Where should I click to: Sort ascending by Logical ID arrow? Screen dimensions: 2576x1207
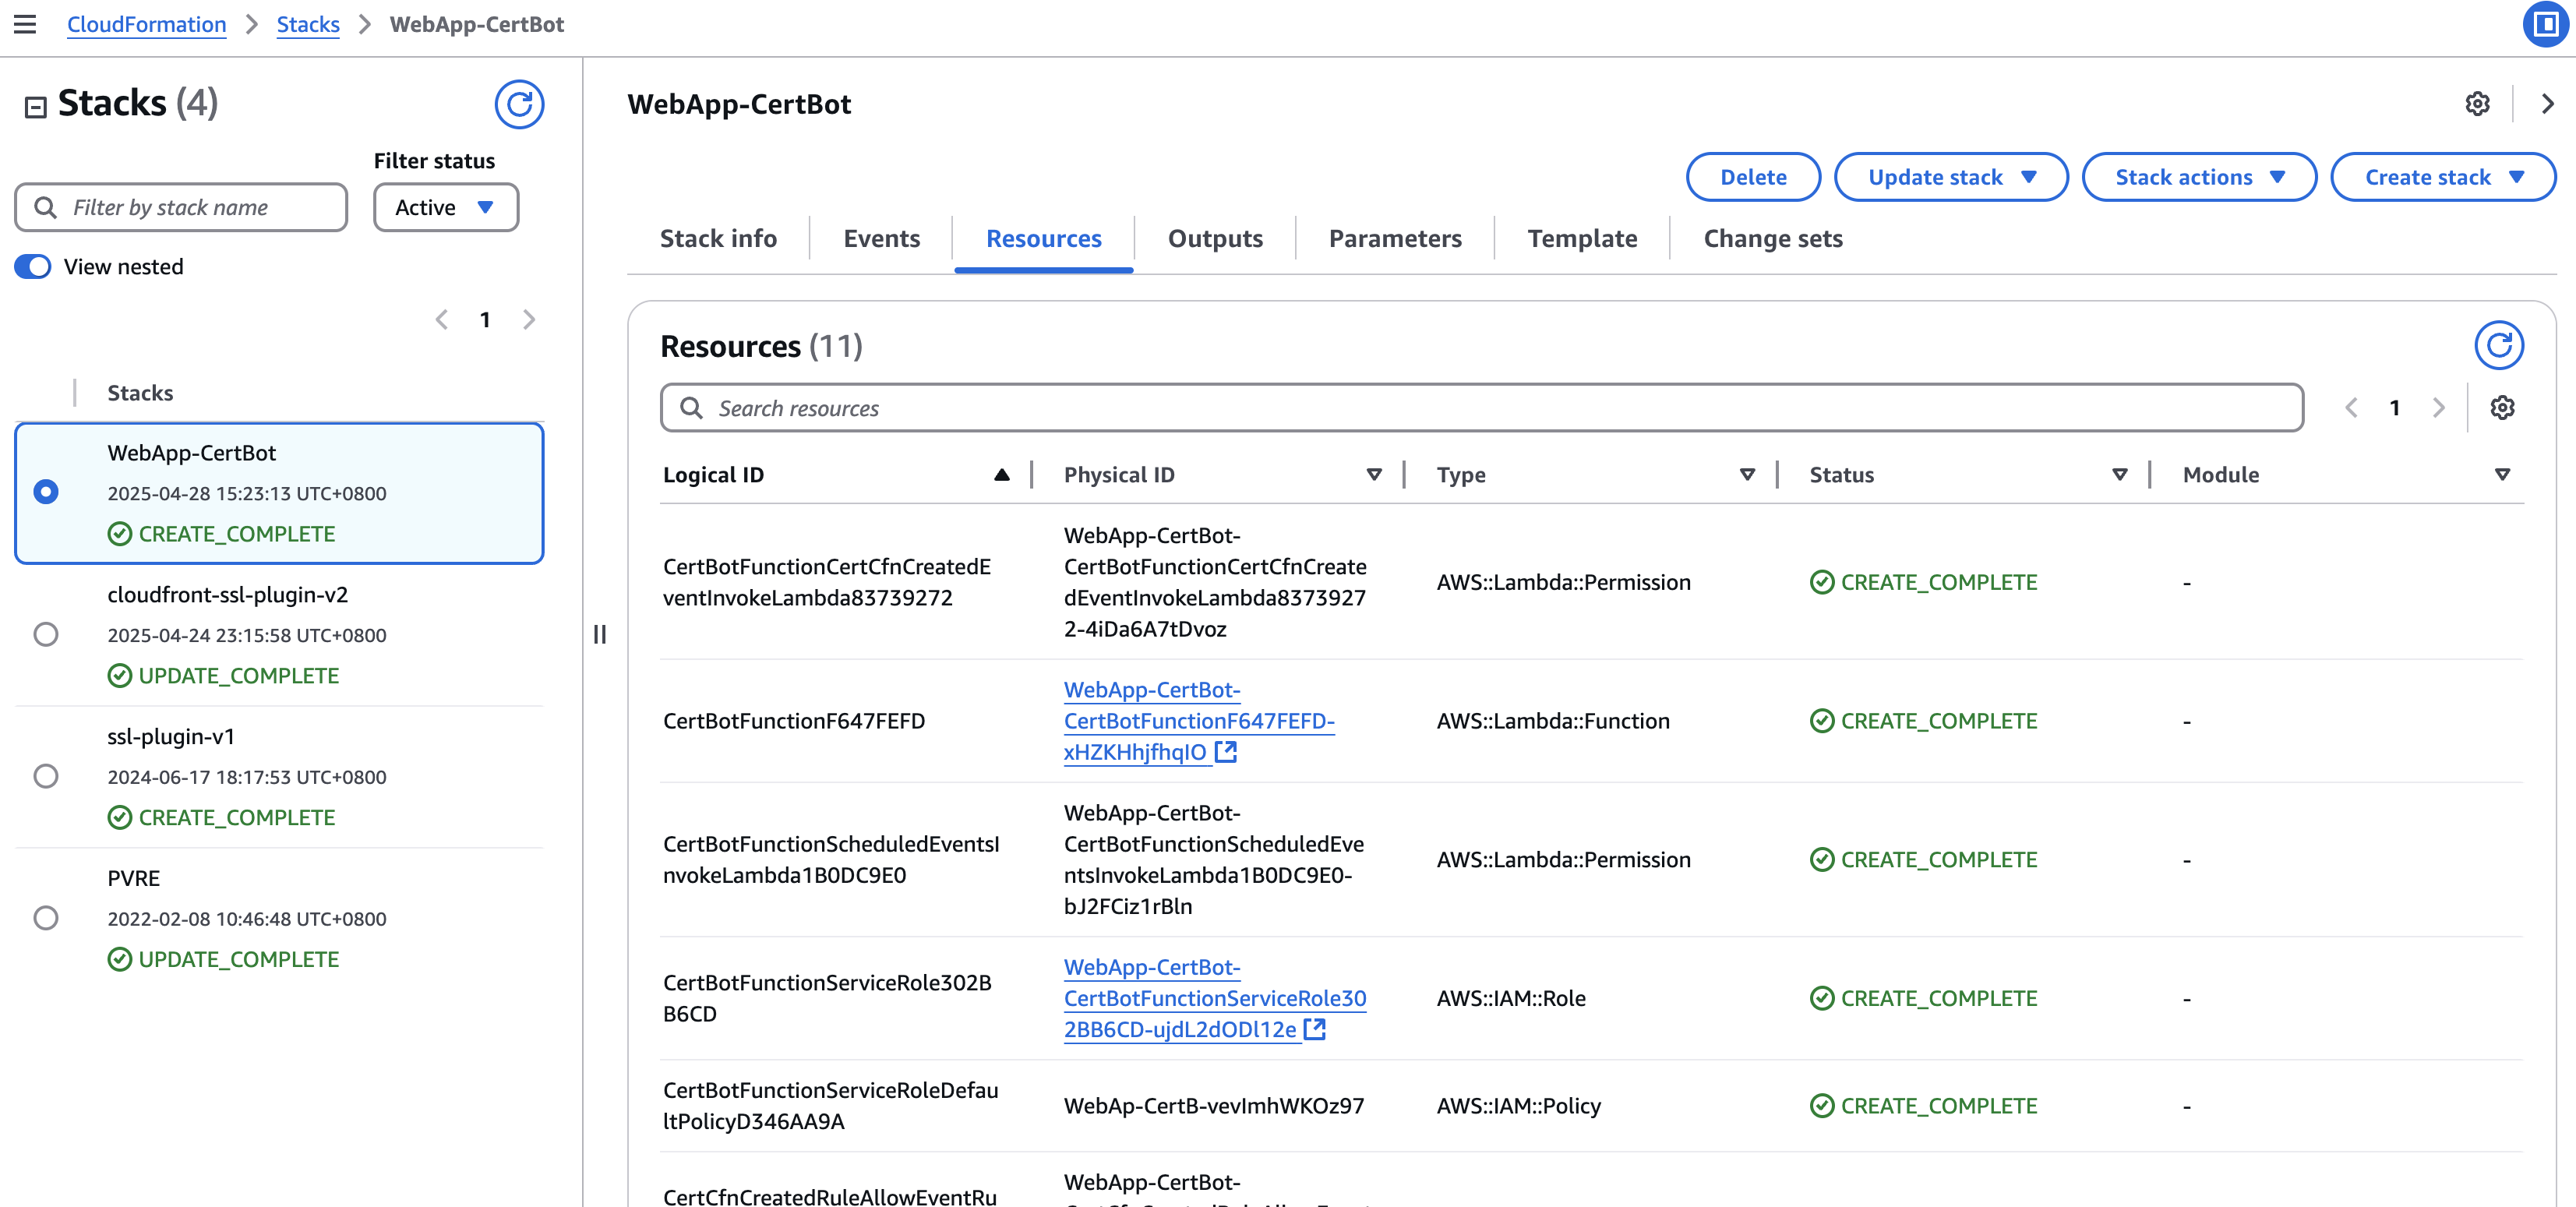pos(1002,475)
